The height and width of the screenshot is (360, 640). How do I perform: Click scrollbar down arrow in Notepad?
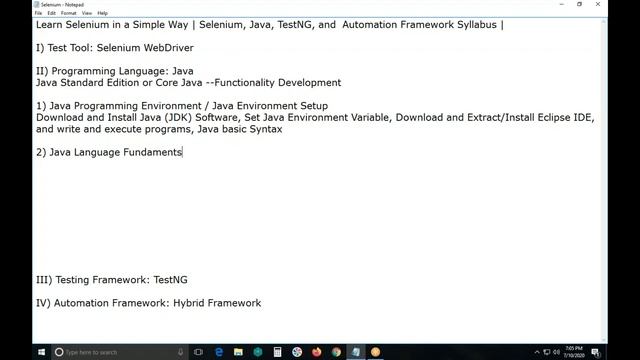click(x=604, y=340)
